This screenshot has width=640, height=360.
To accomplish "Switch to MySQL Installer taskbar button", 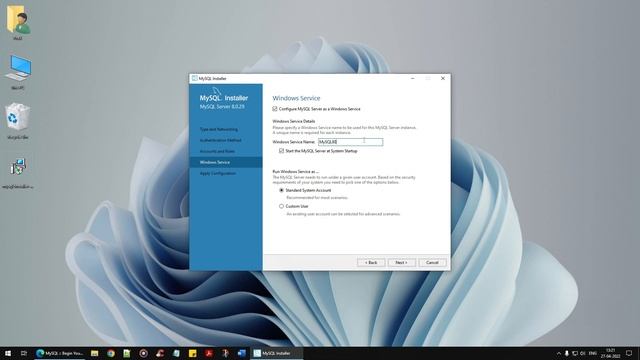I will [x=276, y=353].
